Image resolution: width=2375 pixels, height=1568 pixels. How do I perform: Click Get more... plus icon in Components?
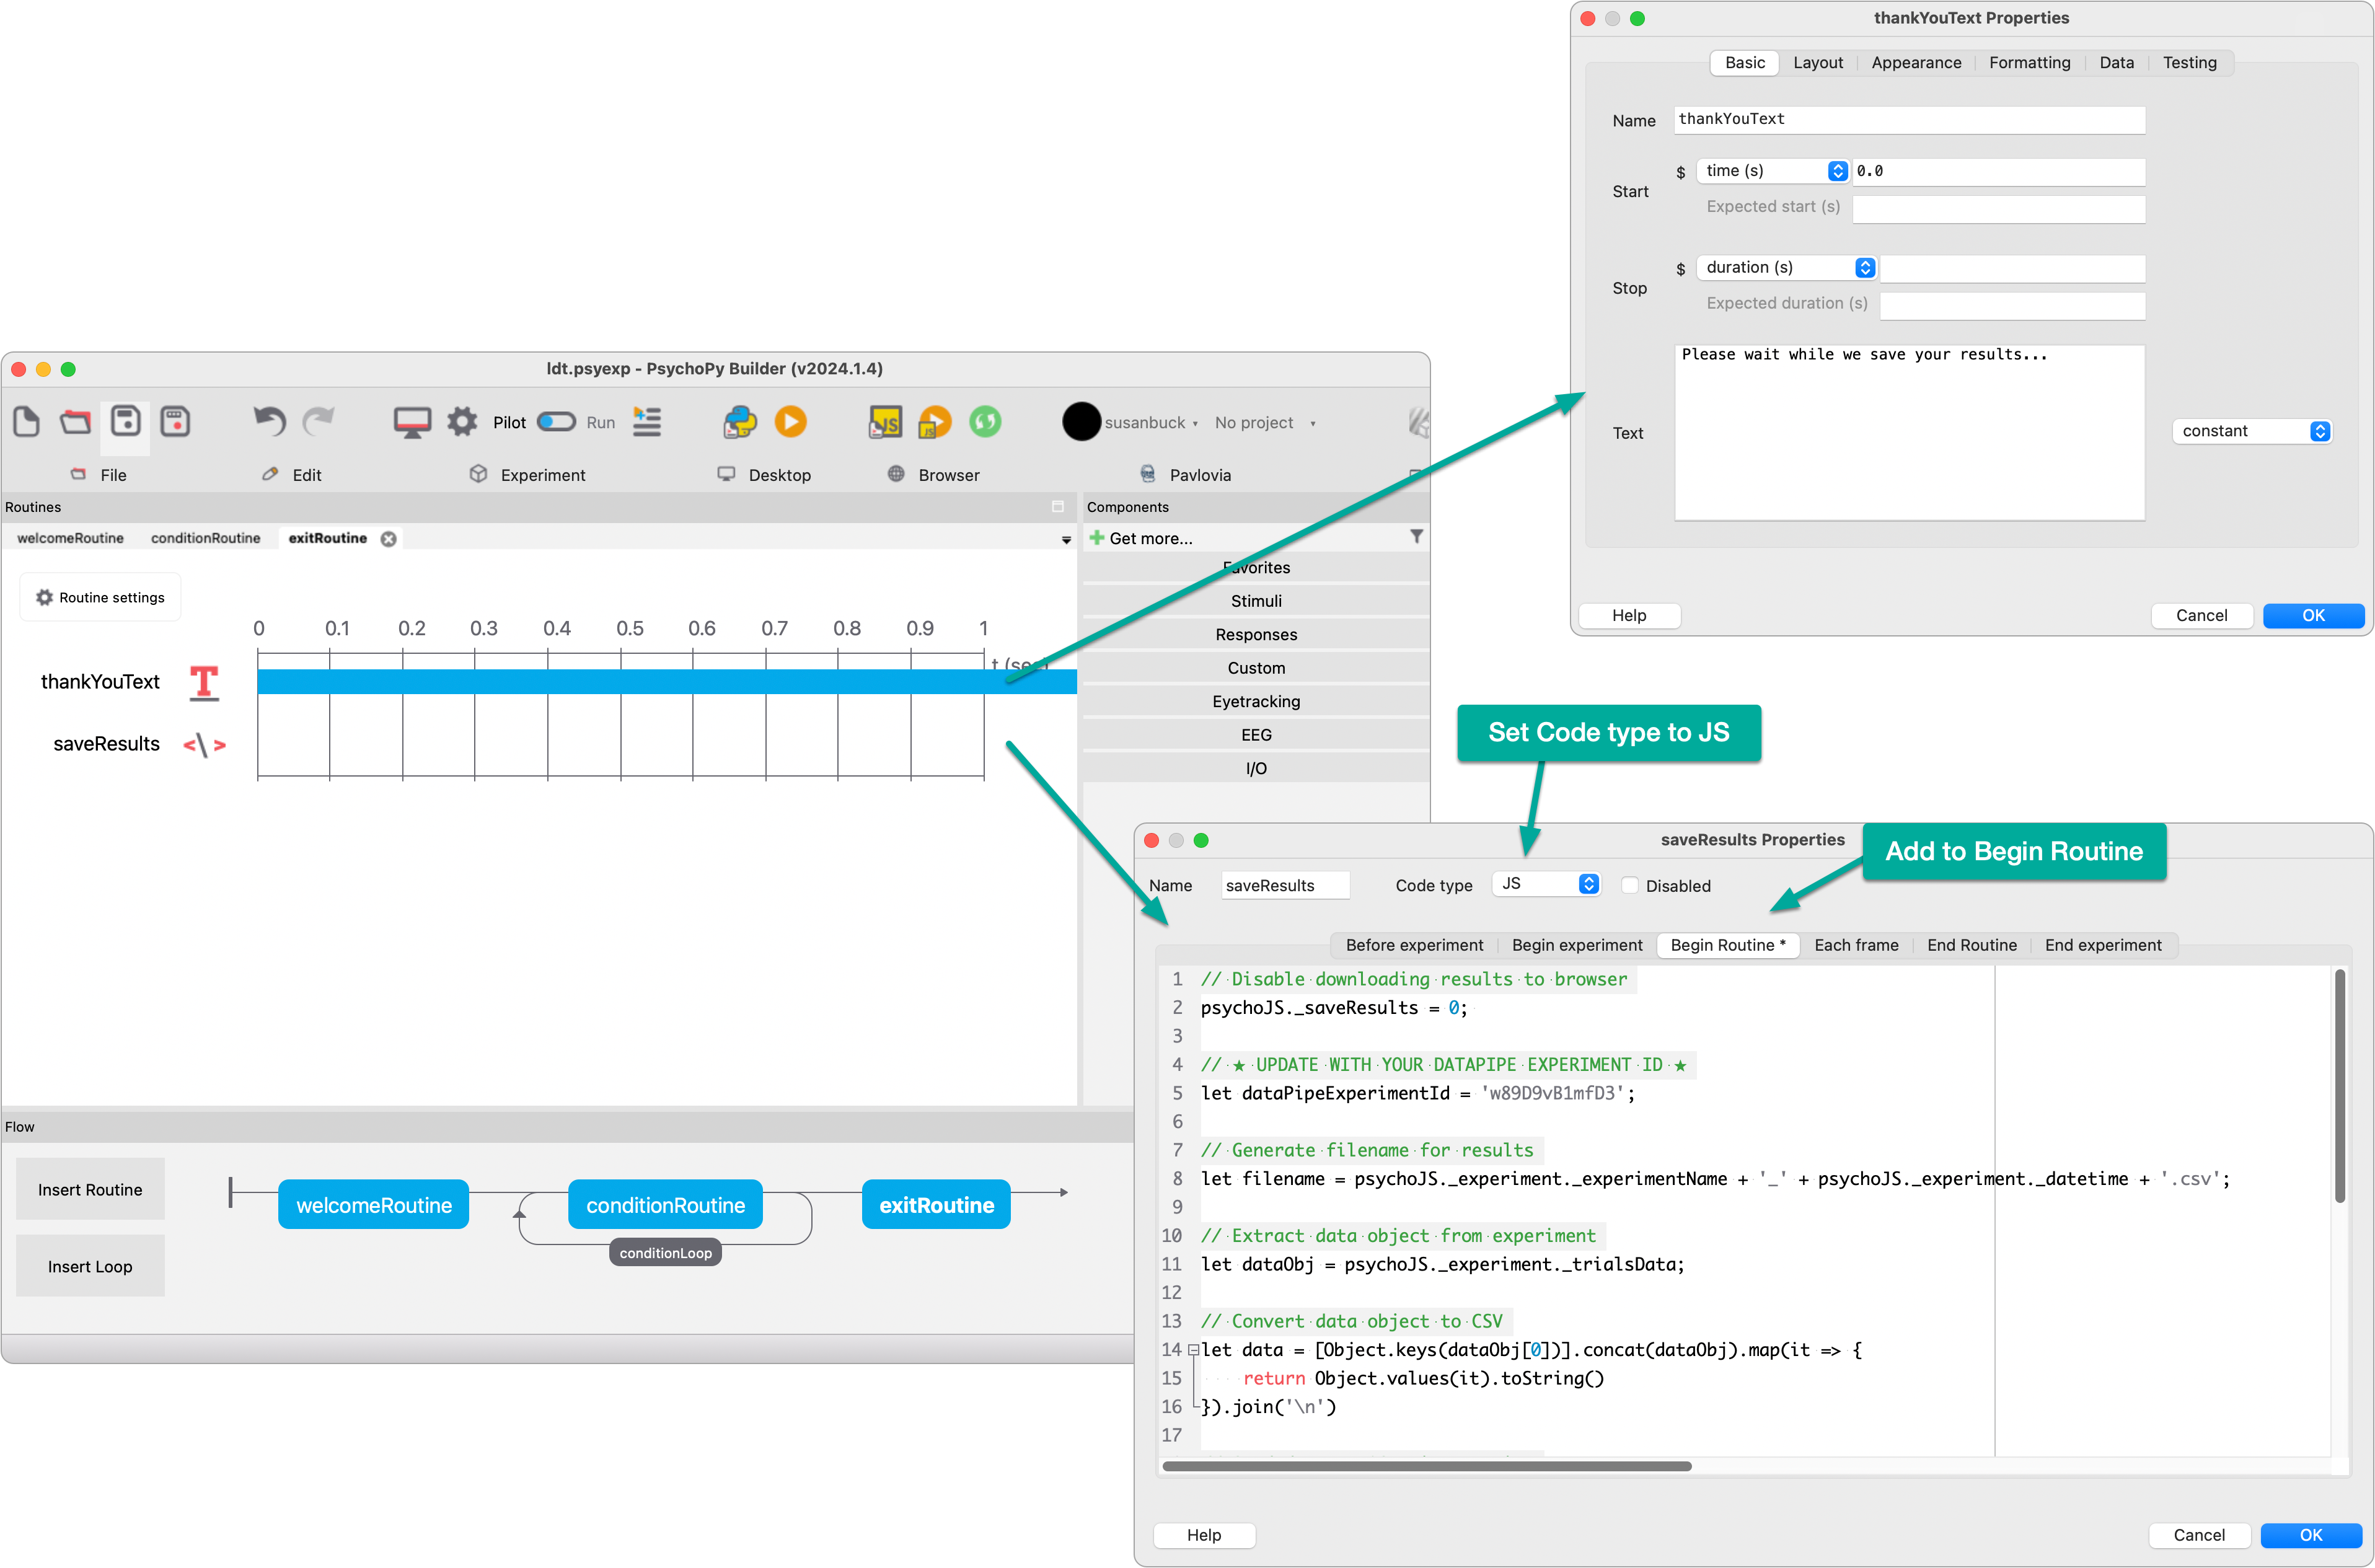click(1097, 538)
